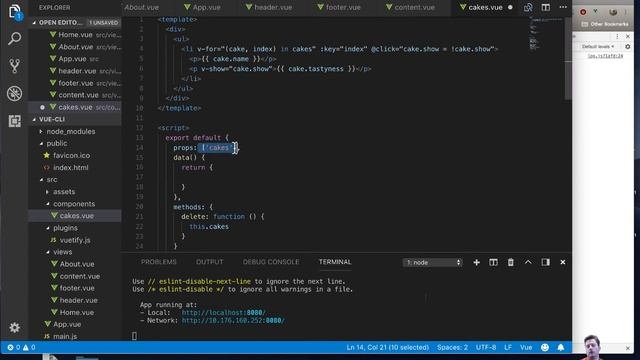
Task: Click the UTF-8 encoding in status bar
Action: coord(486,347)
